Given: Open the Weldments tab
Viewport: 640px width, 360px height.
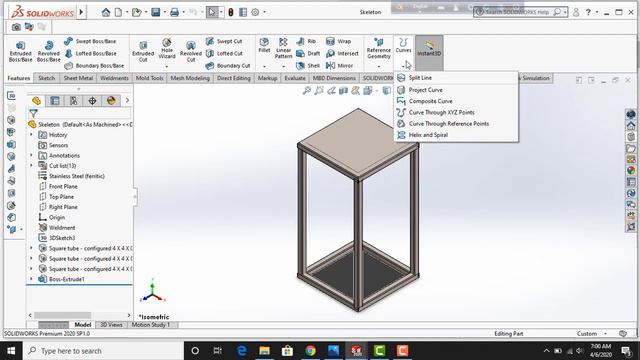Looking at the screenshot, I should (114, 78).
